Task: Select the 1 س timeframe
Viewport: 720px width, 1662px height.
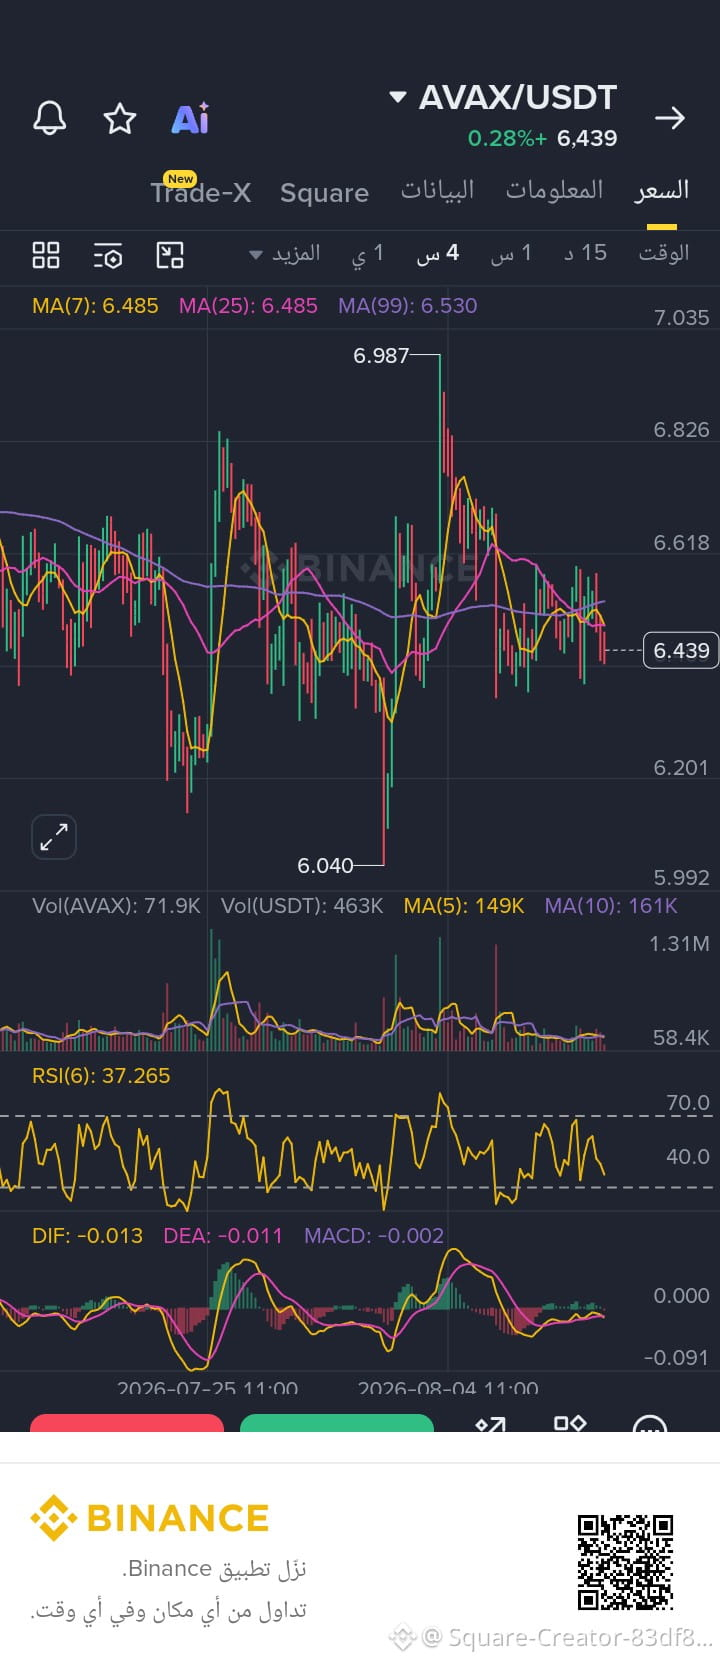Action: click(511, 253)
